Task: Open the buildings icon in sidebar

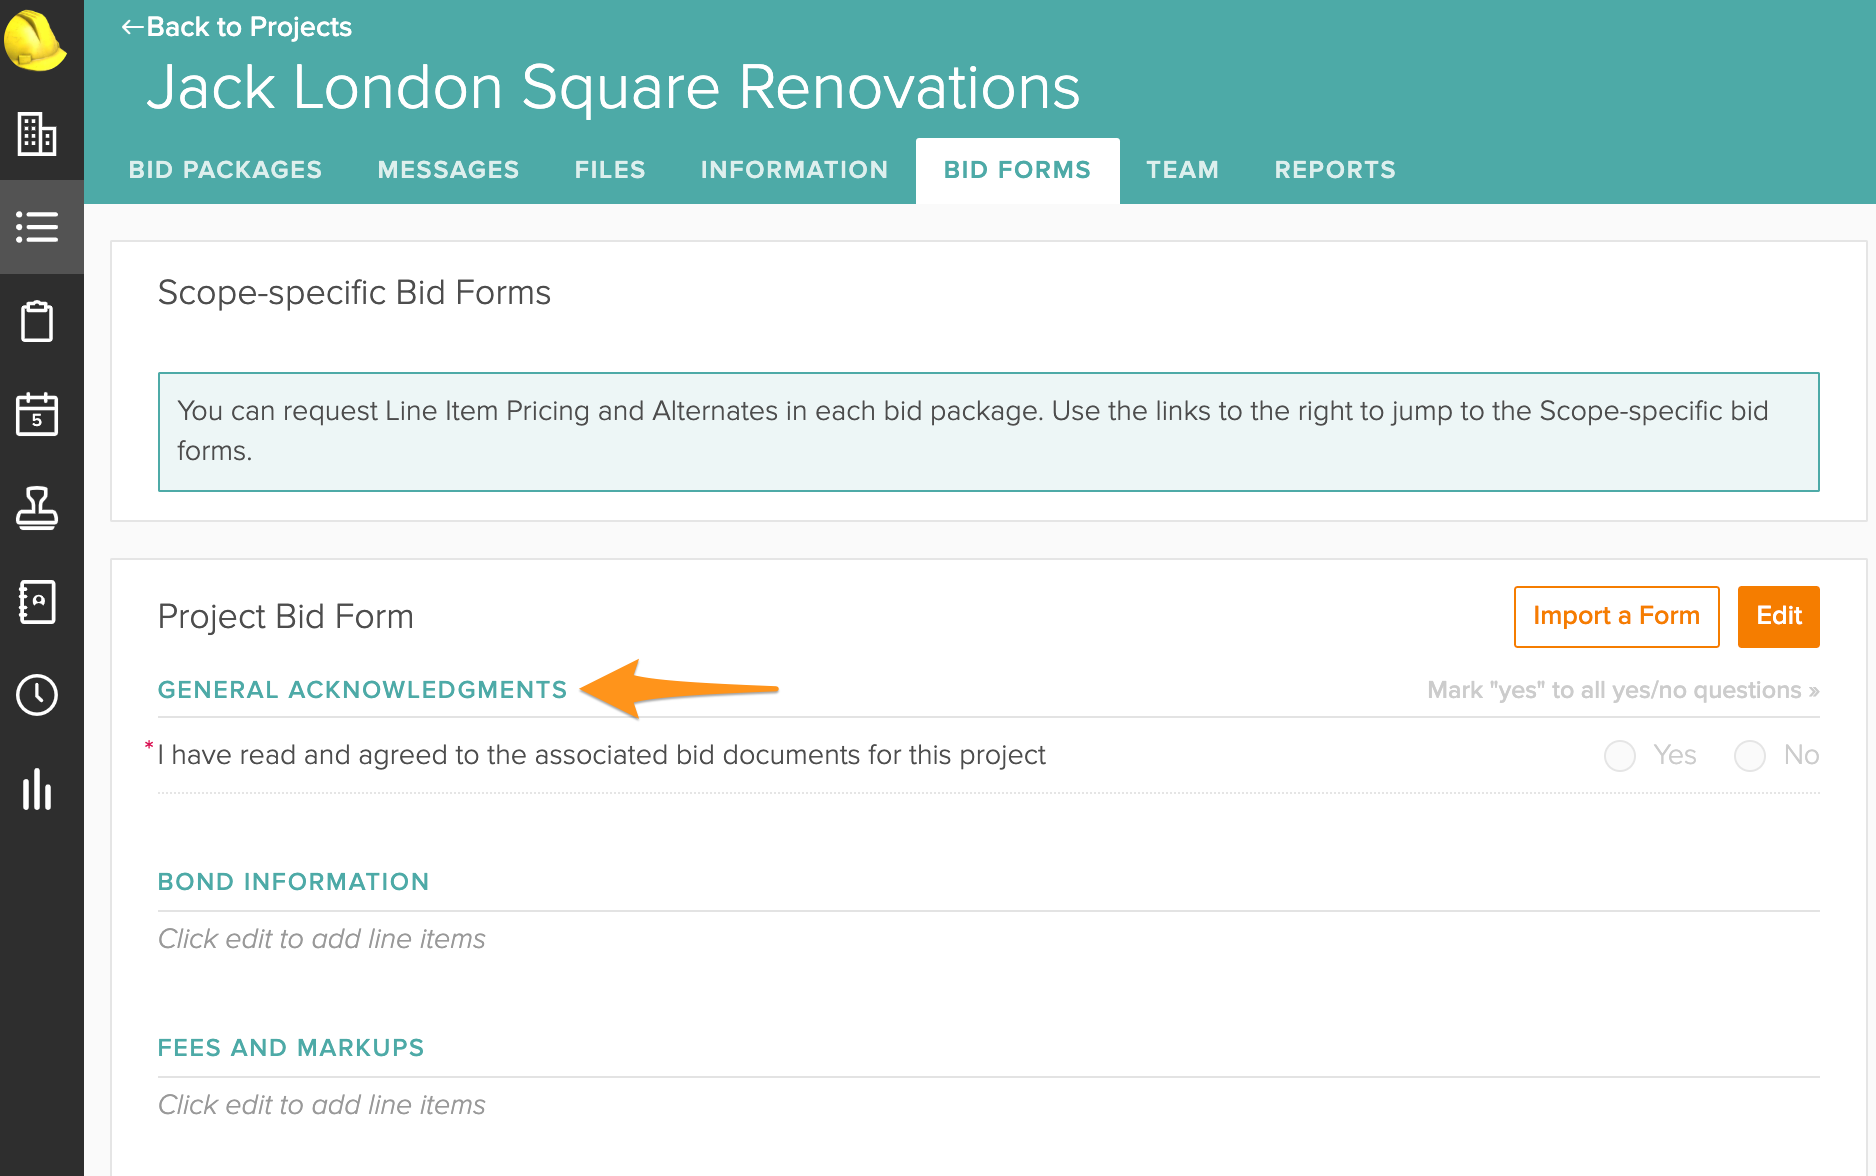Action: [37, 133]
